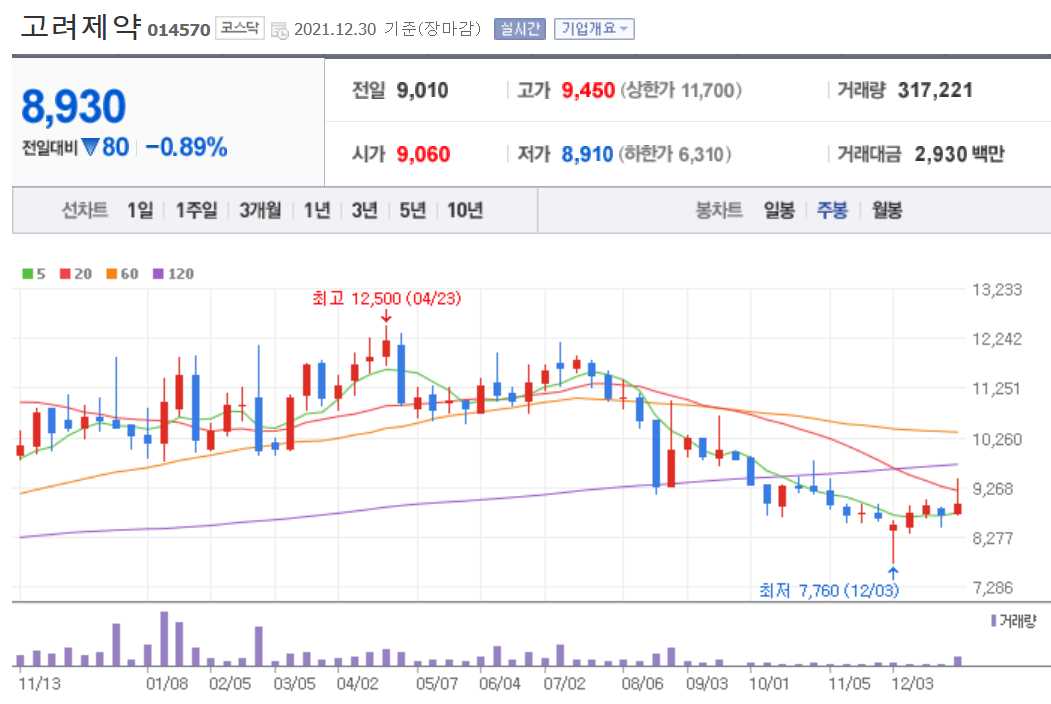Click the calendar icon beside the date
The image size is (1051, 704).
click(280, 30)
